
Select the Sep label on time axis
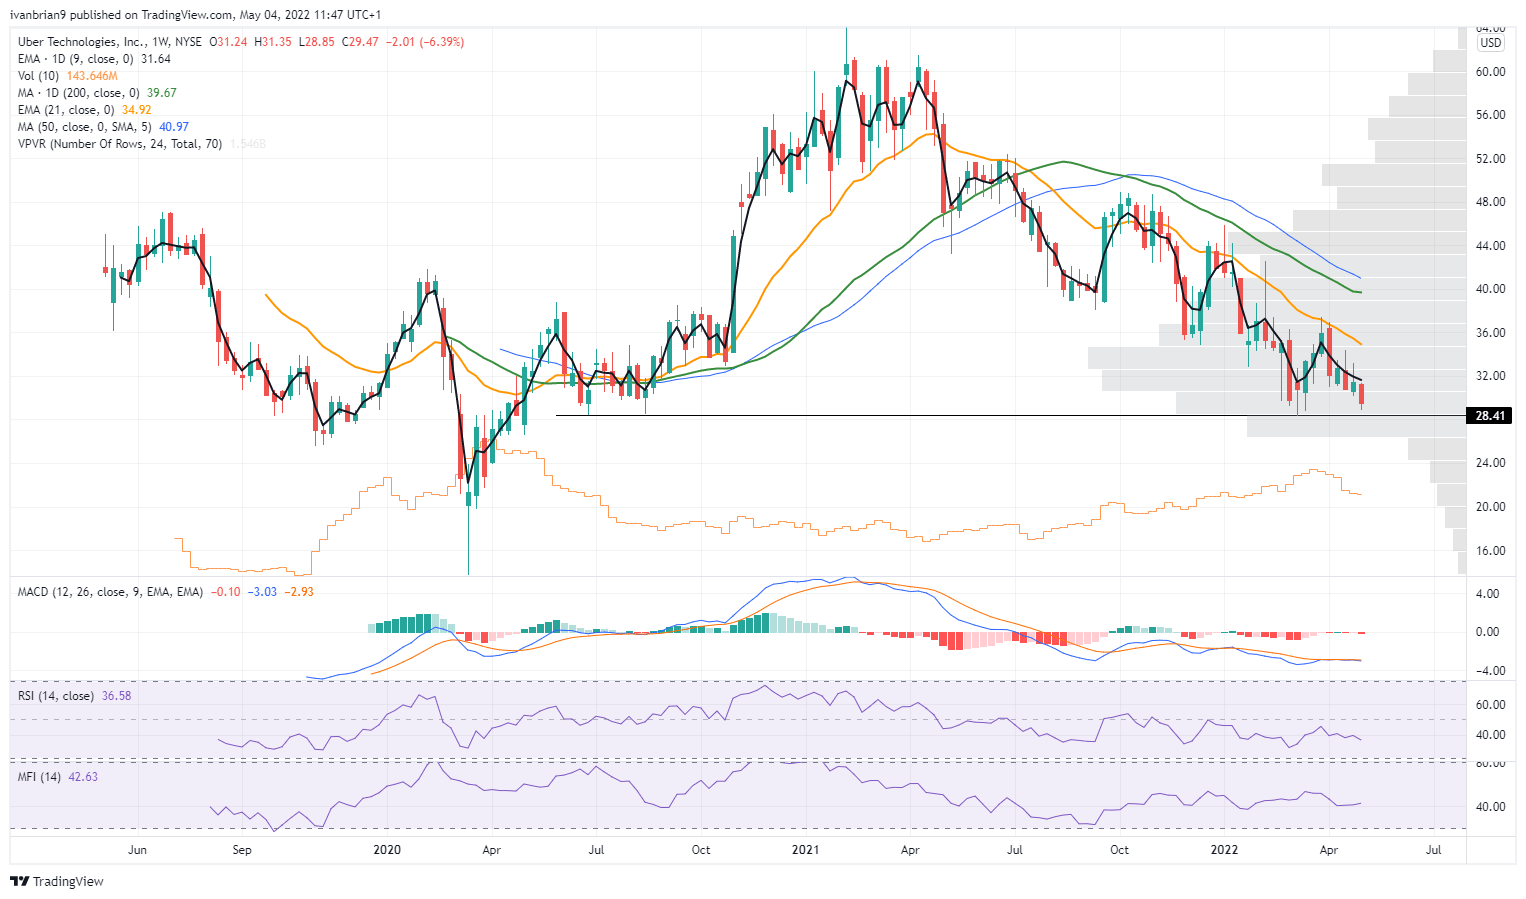(241, 850)
